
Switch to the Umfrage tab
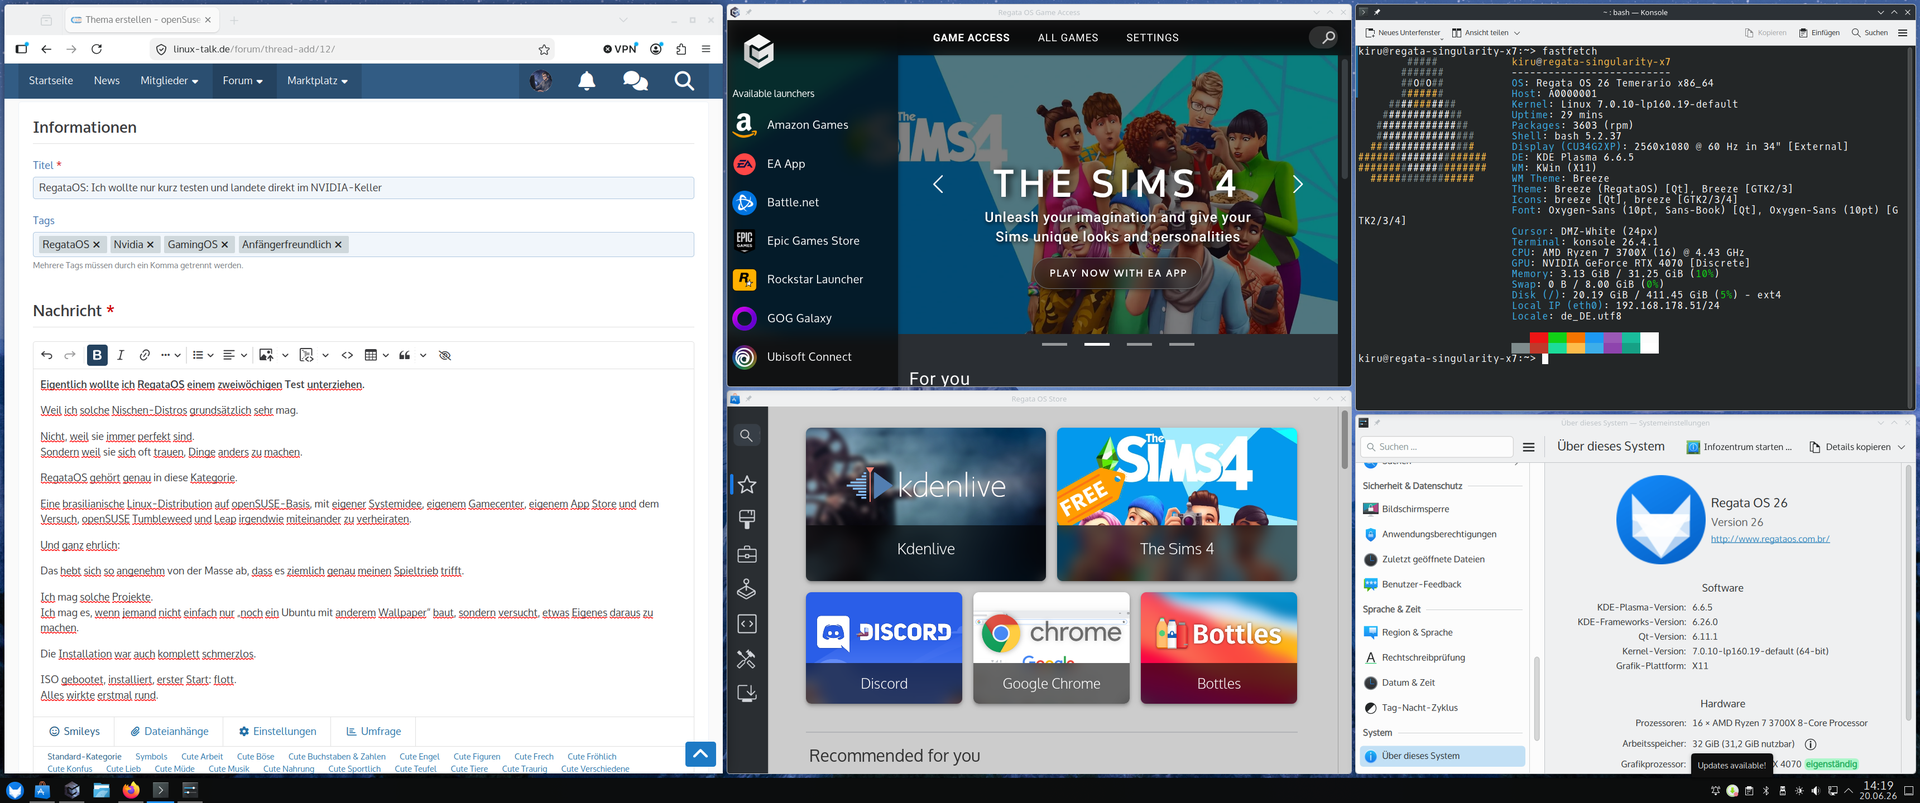(373, 732)
